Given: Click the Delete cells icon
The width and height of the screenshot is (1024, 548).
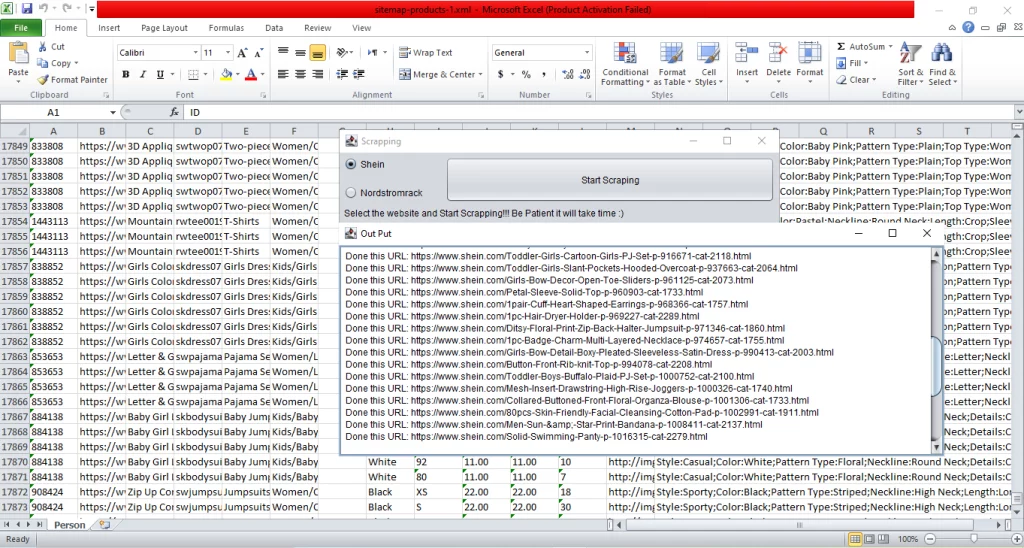Looking at the screenshot, I should point(778,54).
